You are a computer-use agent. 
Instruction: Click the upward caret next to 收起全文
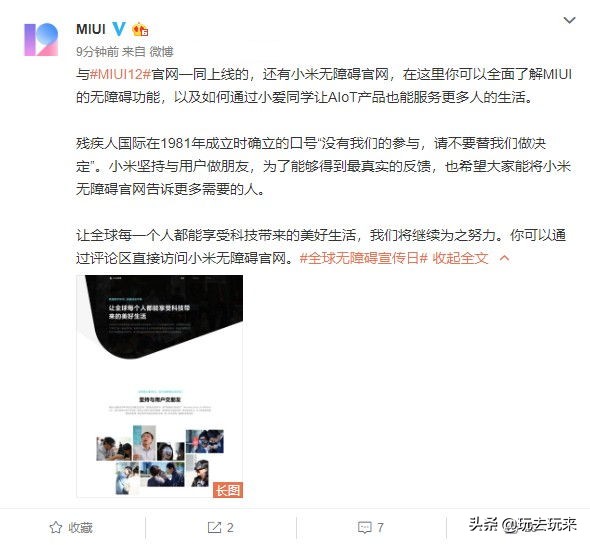tap(505, 258)
